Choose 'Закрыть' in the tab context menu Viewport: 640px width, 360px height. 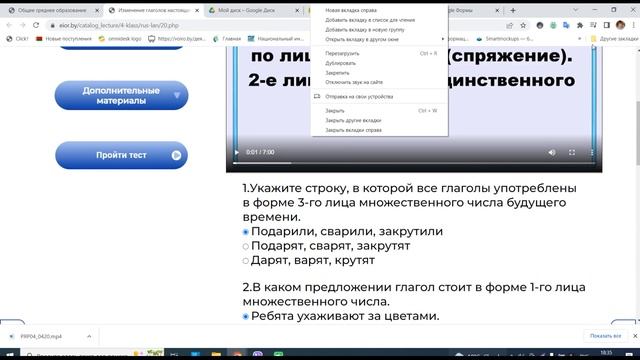pyautogui.click(x=379, y=111)
